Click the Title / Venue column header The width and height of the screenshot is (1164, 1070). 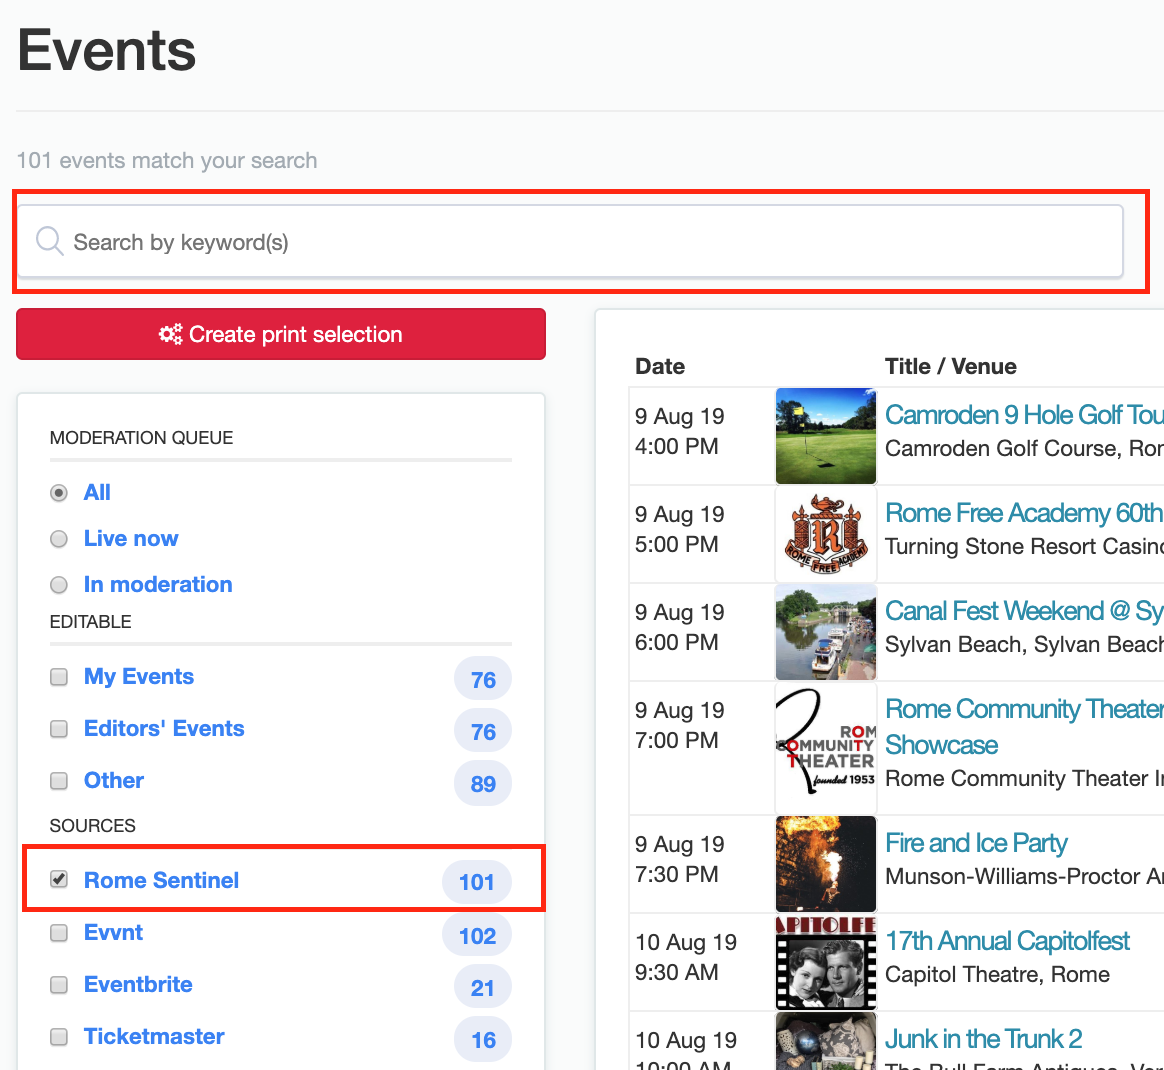pyautogui.click(x=950, y=366)
